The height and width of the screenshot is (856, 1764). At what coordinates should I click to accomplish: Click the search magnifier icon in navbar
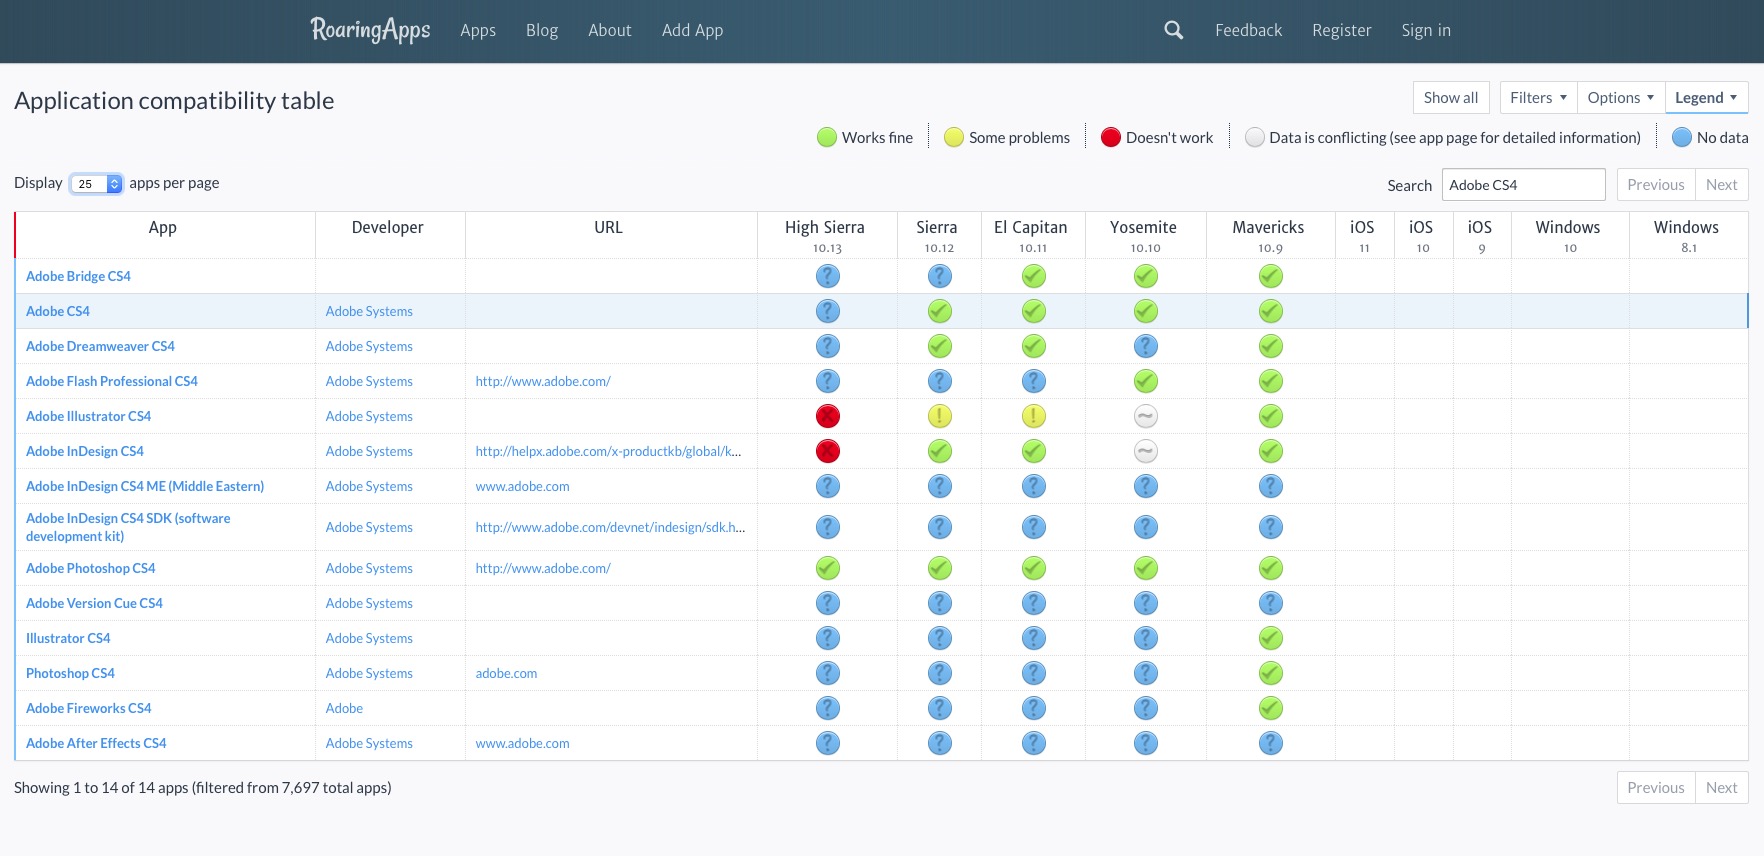[x=1173, y=30]
